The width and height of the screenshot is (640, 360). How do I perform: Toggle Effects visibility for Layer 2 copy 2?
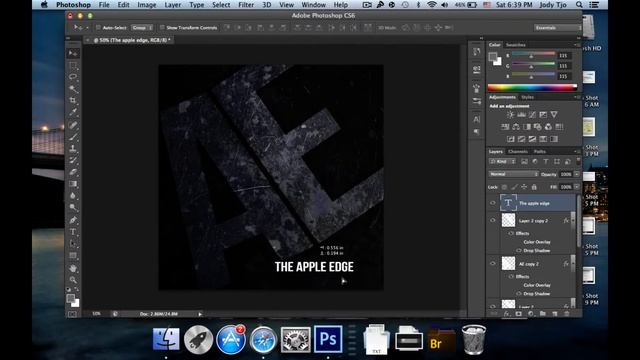(511, 233)
